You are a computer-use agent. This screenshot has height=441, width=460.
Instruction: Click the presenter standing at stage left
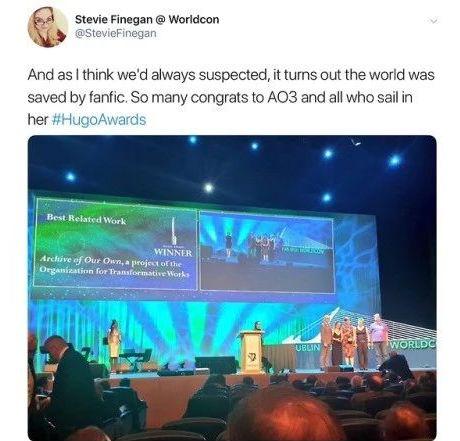tap(114, 341)
